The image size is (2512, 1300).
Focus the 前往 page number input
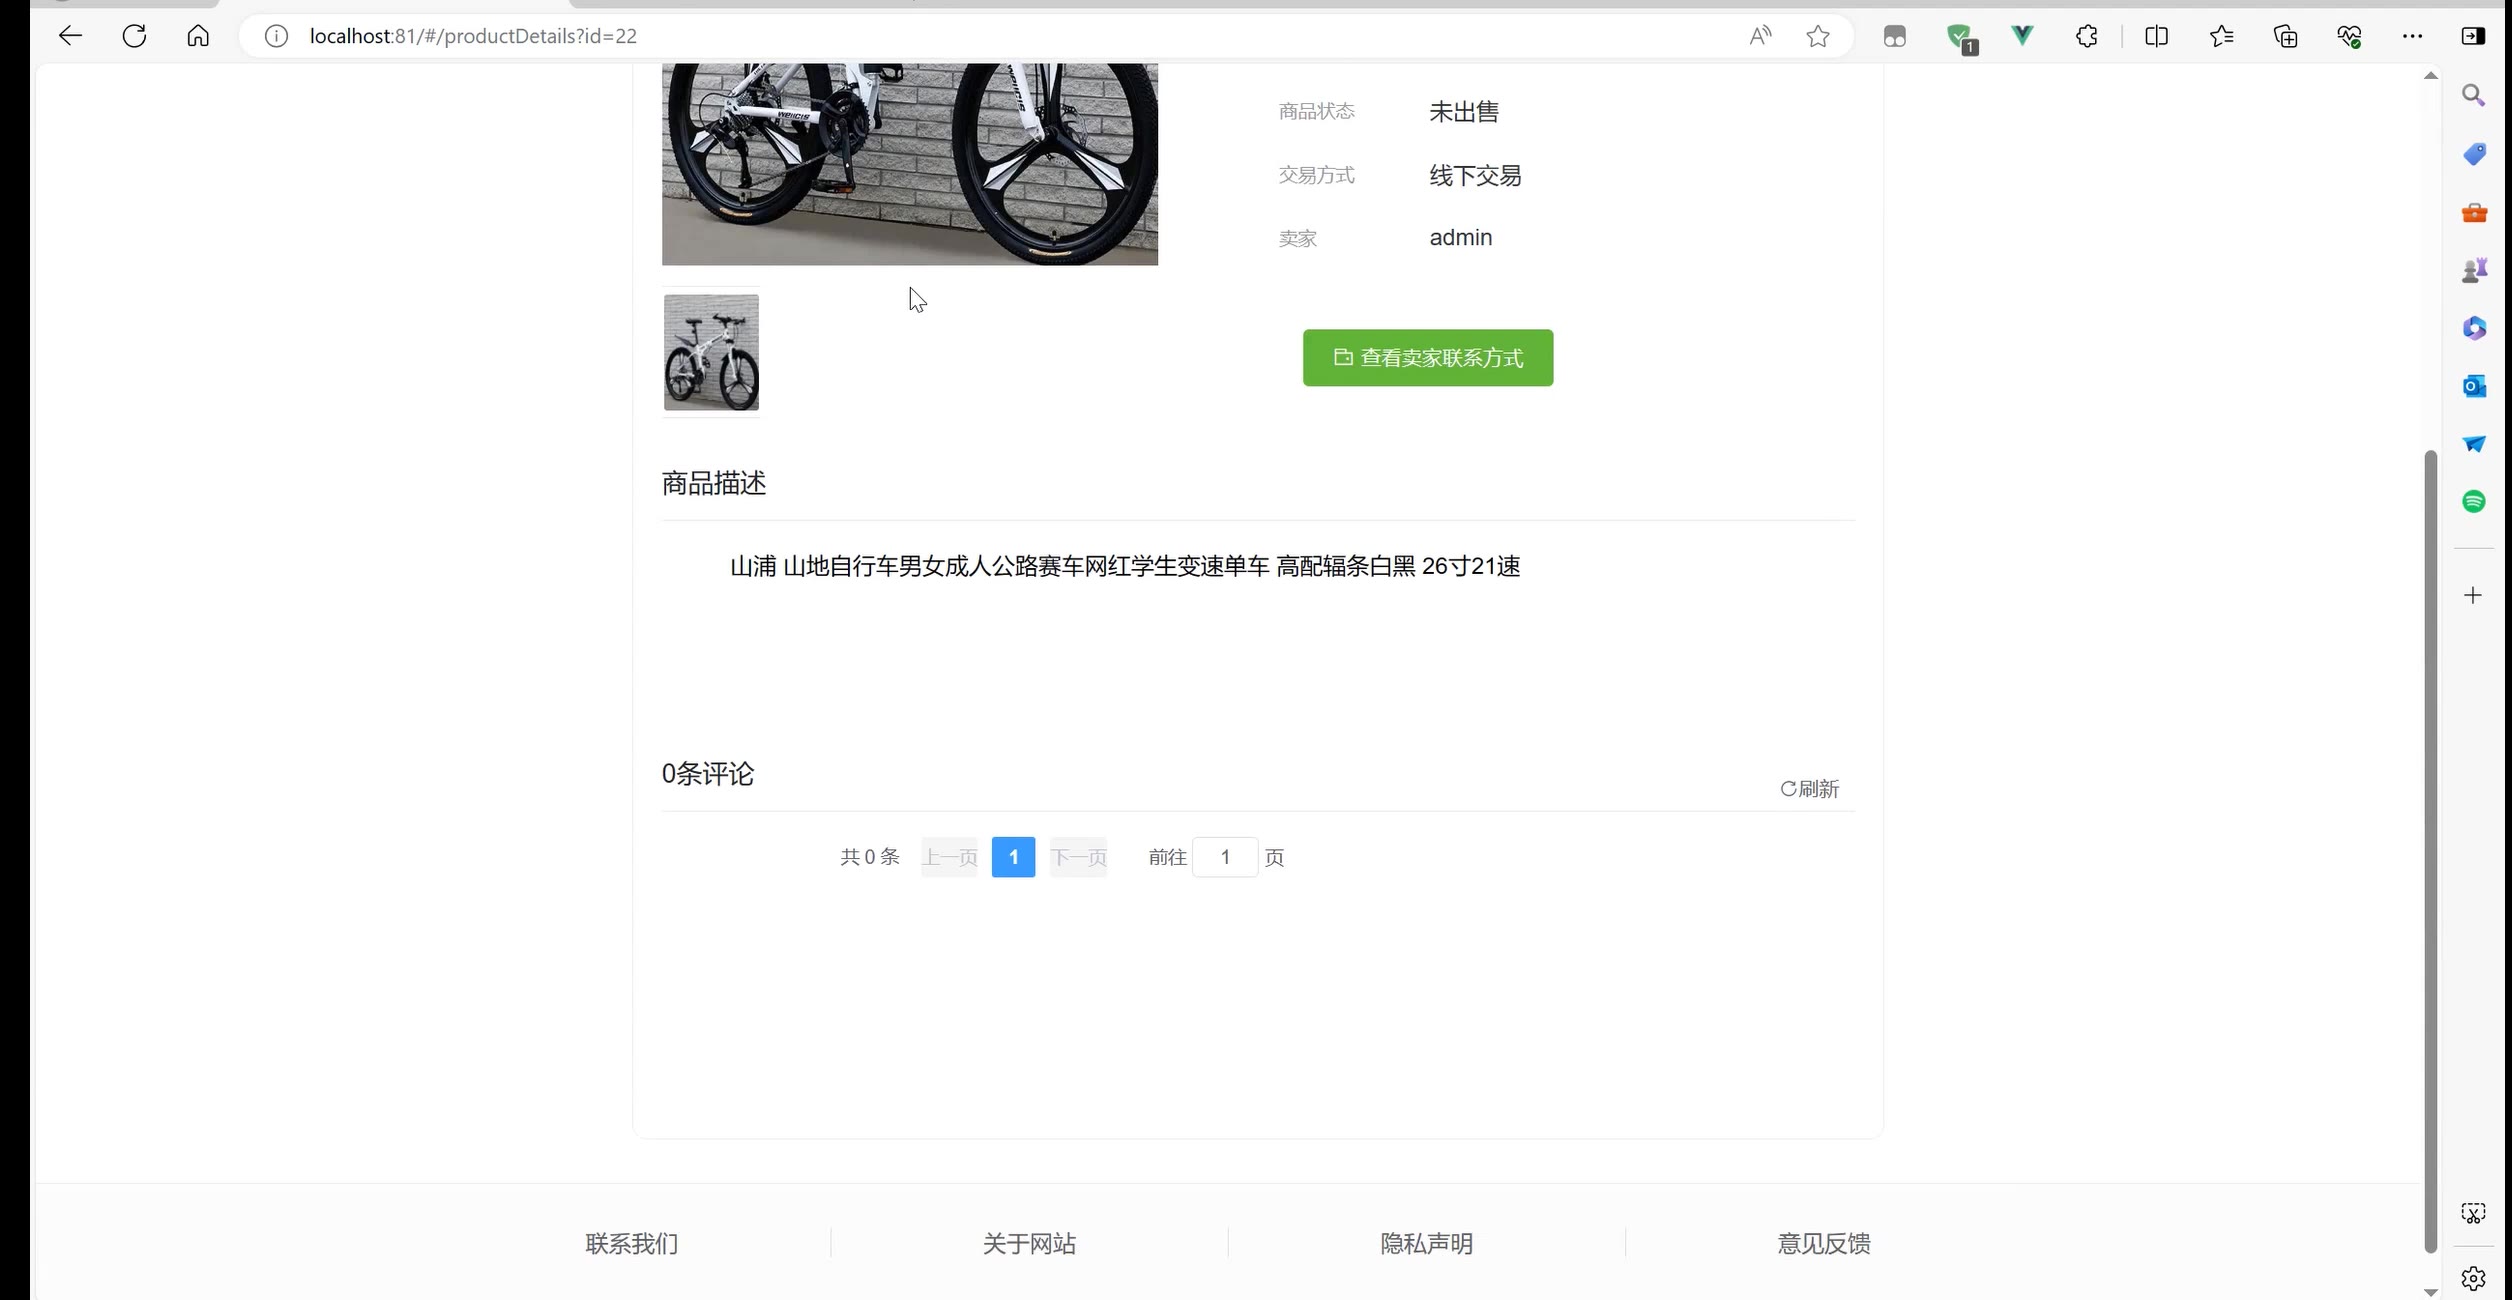pyautogui.click(x=1225, y=857)
